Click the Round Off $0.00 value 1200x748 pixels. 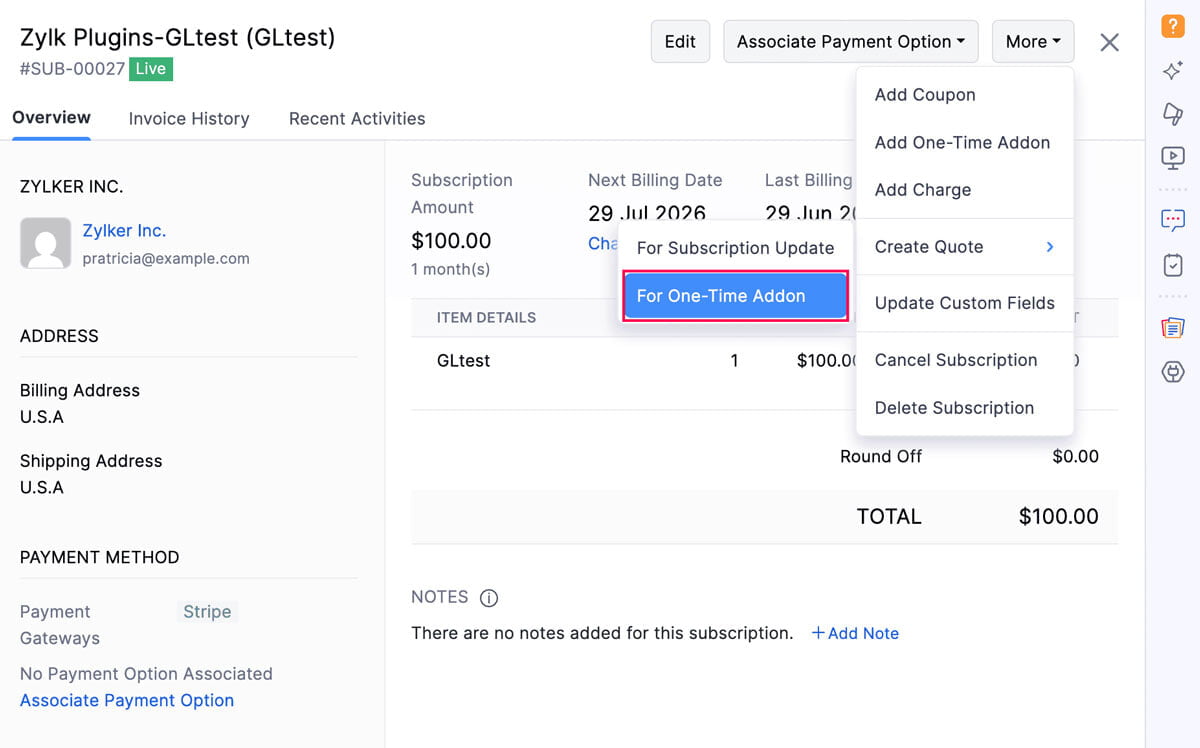click(x=1076, y=457)
